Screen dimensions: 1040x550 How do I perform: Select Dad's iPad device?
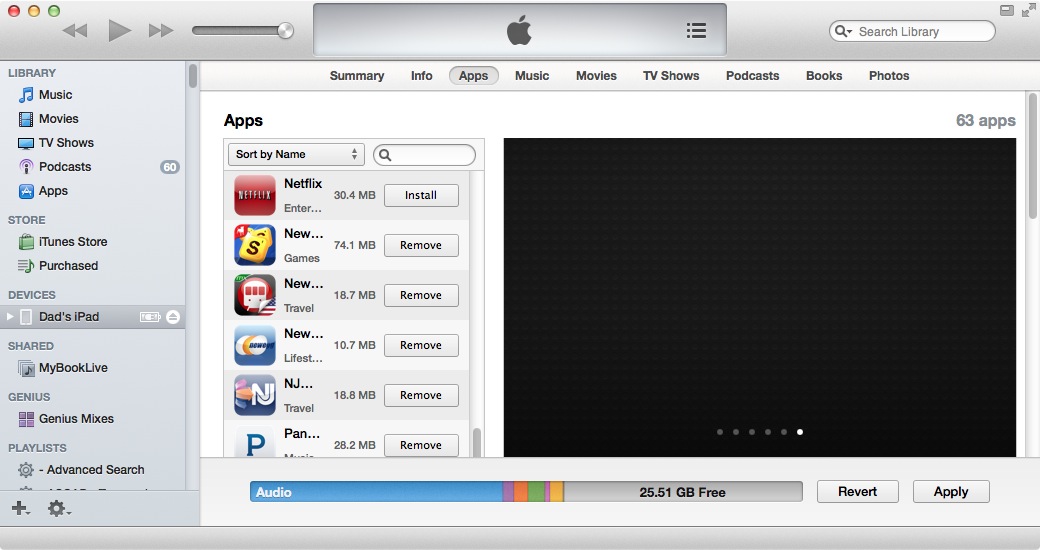pos(68,316)
